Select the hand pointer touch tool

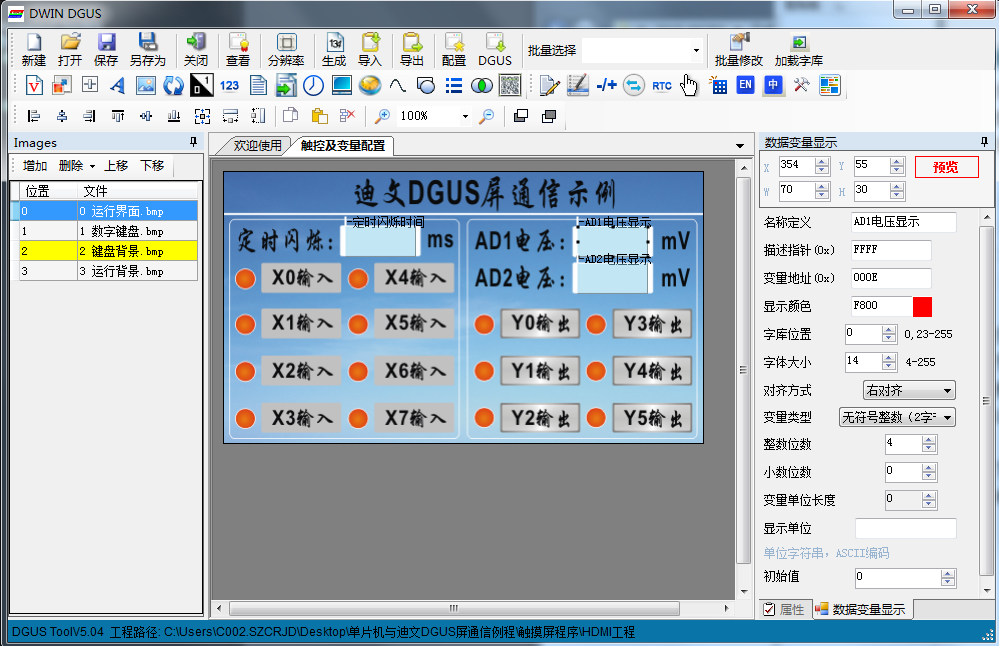pos(689,85)
